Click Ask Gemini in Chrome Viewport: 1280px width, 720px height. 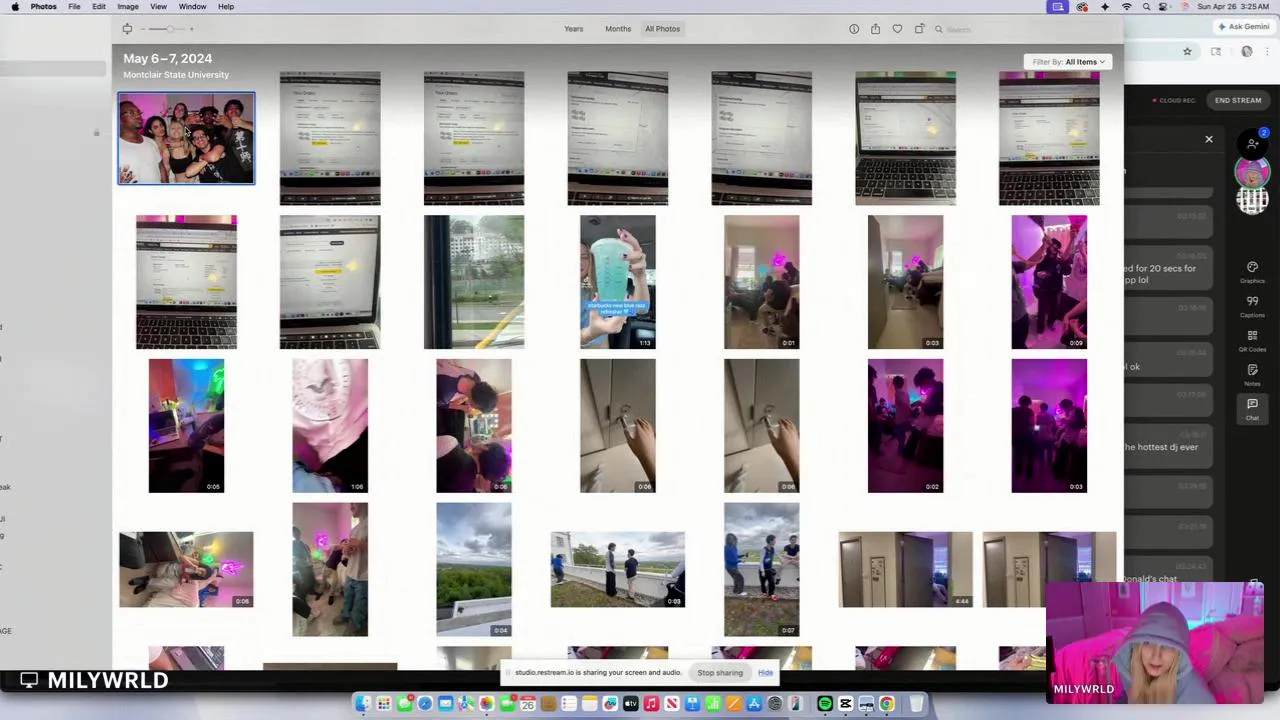pyautogui.click(x=1244, y=27)
